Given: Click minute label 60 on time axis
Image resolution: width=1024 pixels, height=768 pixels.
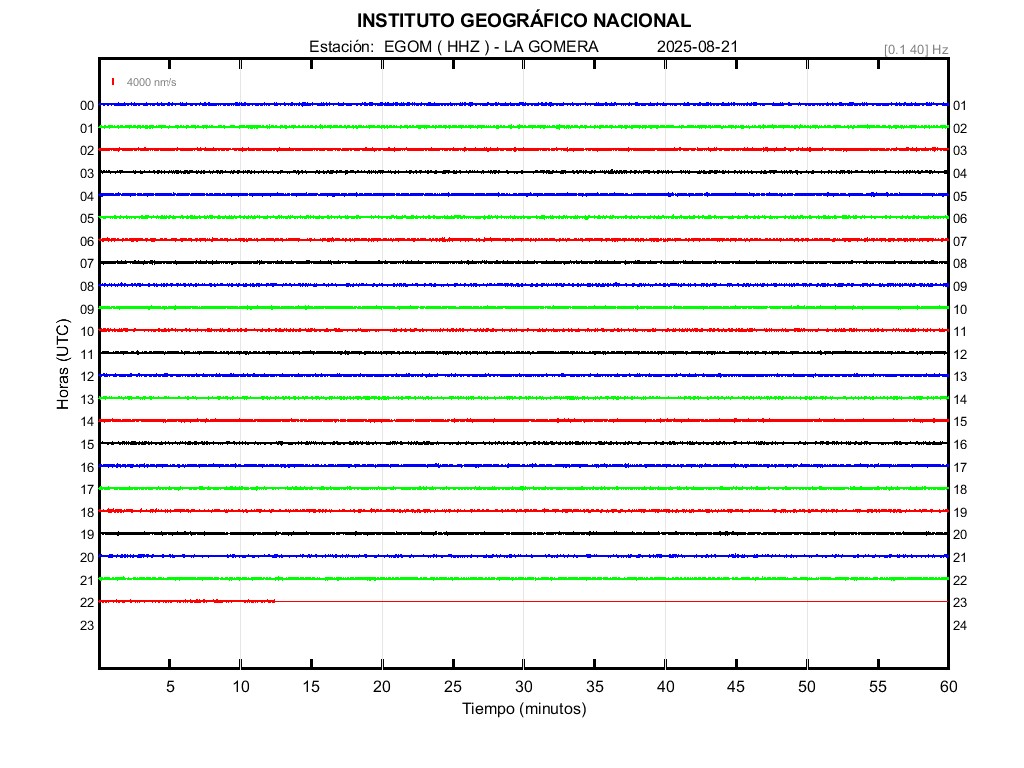Looking at the screenshot, I should pyautogui.click(x=948, y=686).
